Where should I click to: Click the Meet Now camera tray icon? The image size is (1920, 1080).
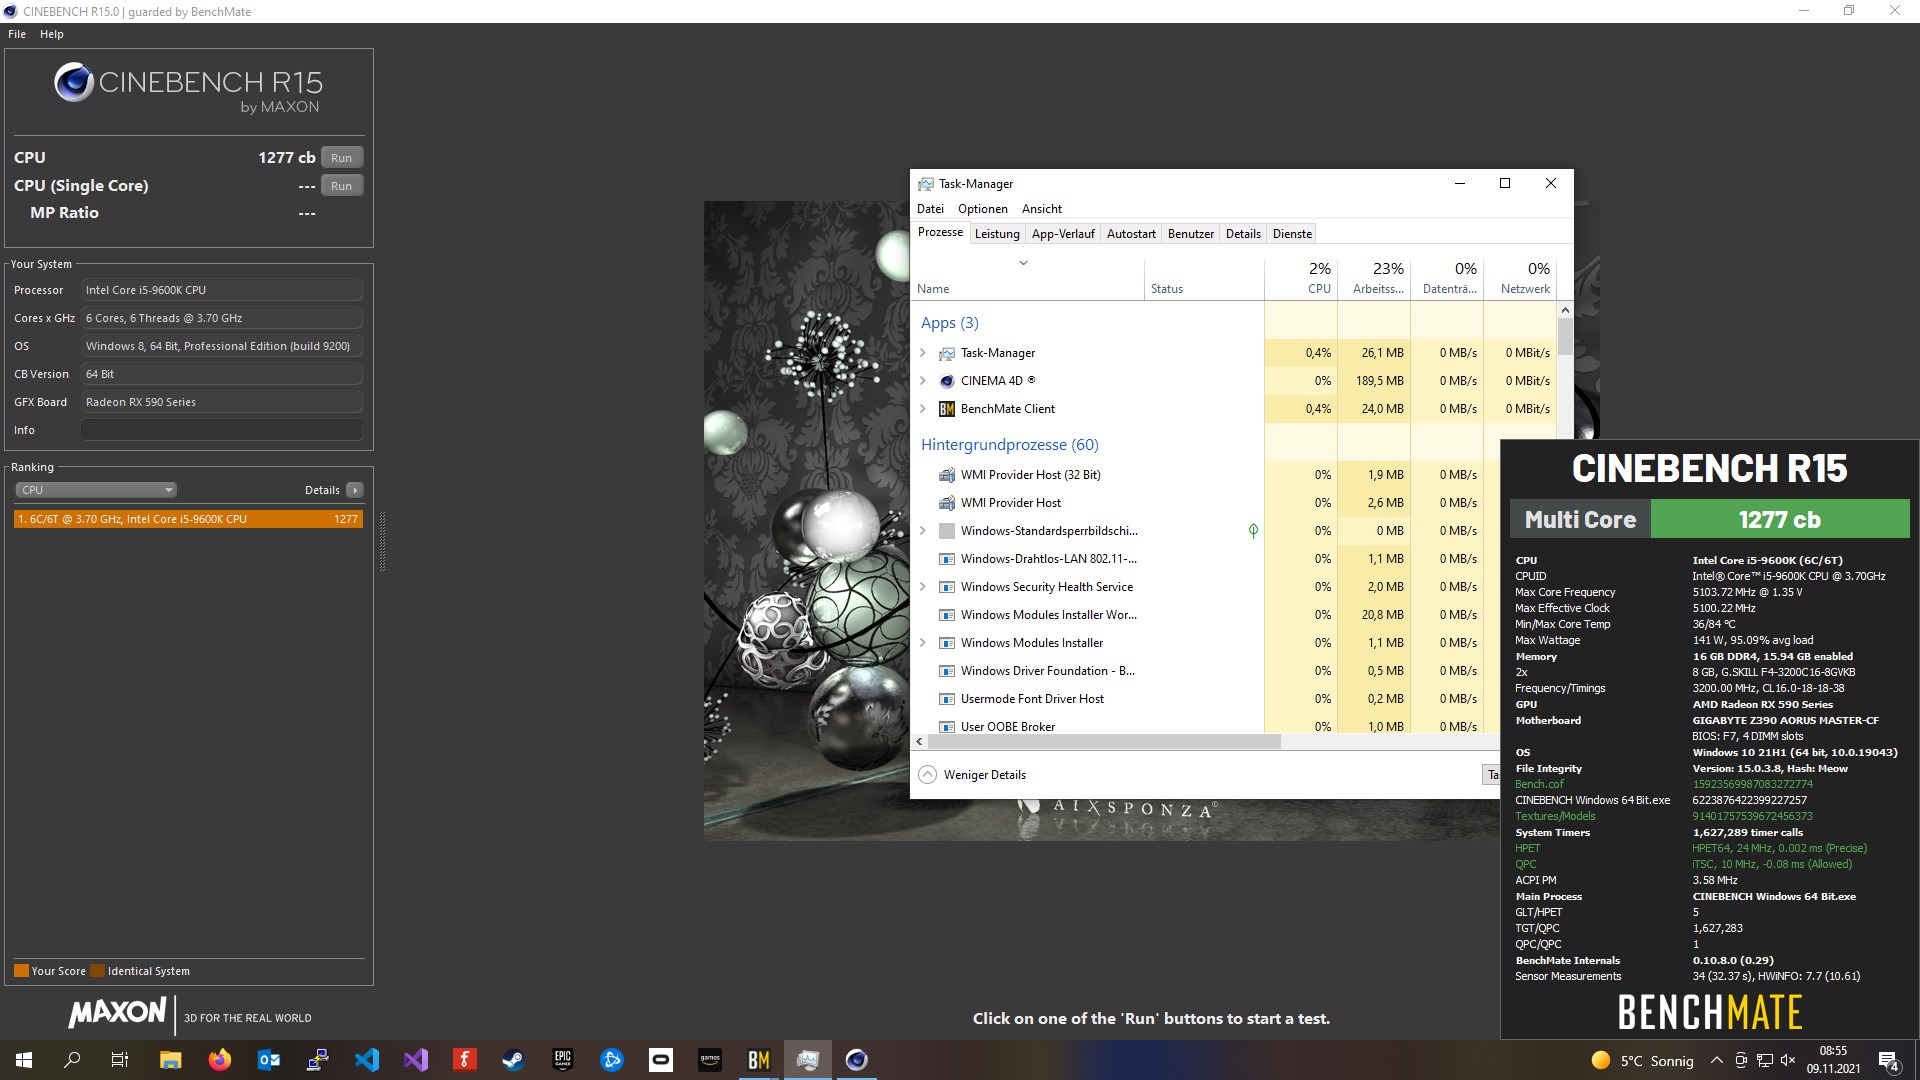1741,1060
